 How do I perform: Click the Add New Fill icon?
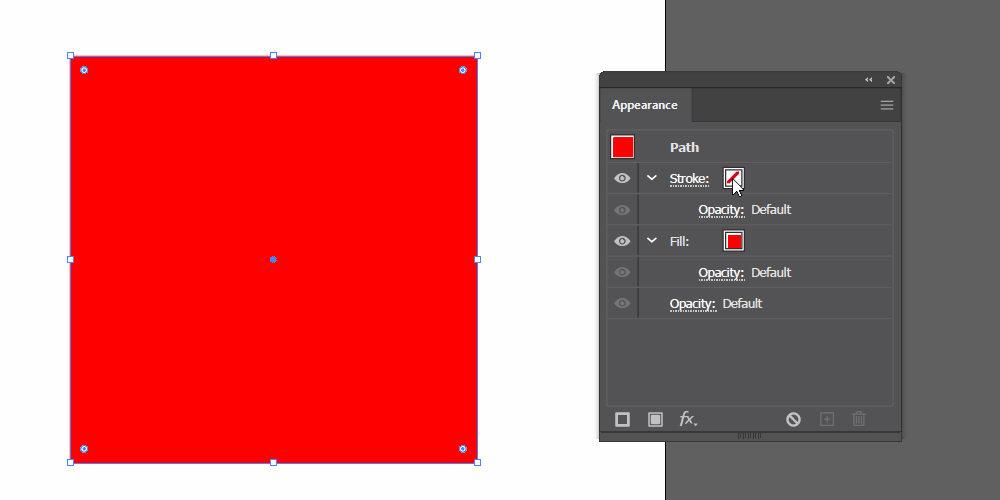tap(655, 419)
